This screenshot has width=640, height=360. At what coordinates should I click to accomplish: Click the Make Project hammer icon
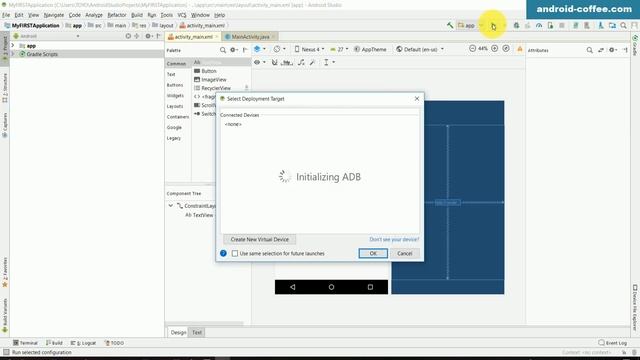450,25
